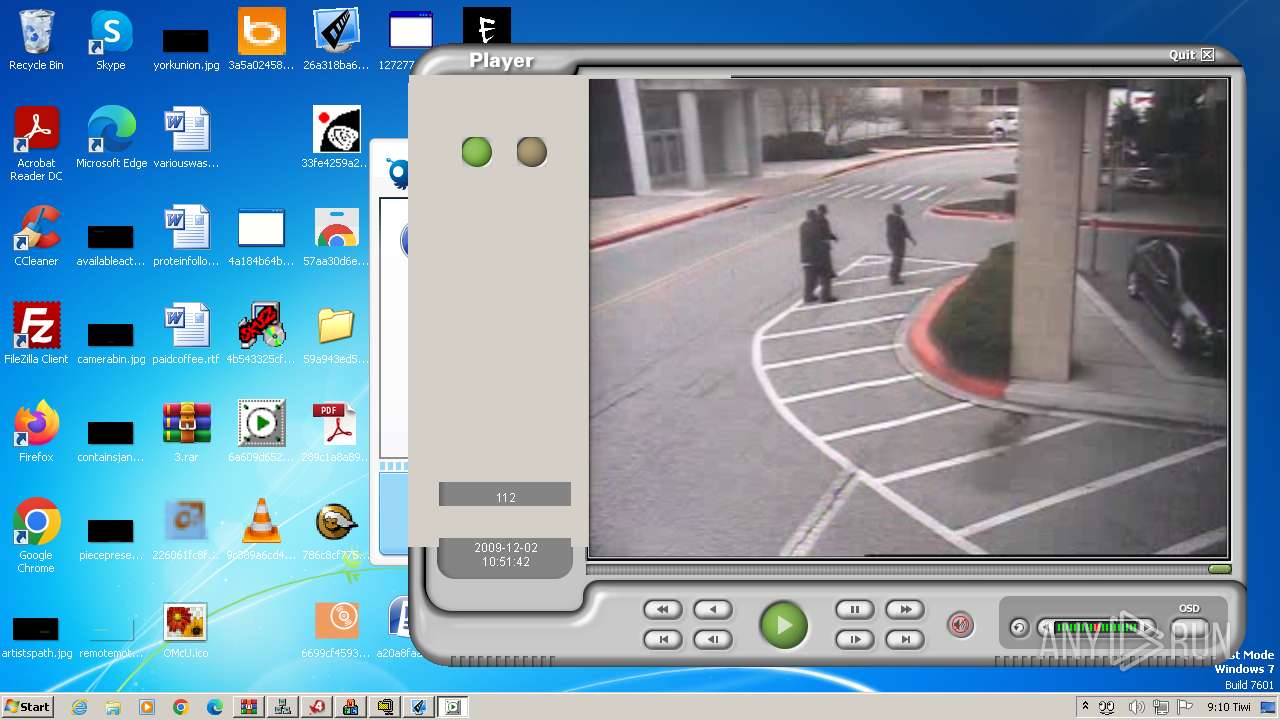Select the paidcoffee.rtf document
Viewport: 1280px width, 720px height.
tap(186, 334)
